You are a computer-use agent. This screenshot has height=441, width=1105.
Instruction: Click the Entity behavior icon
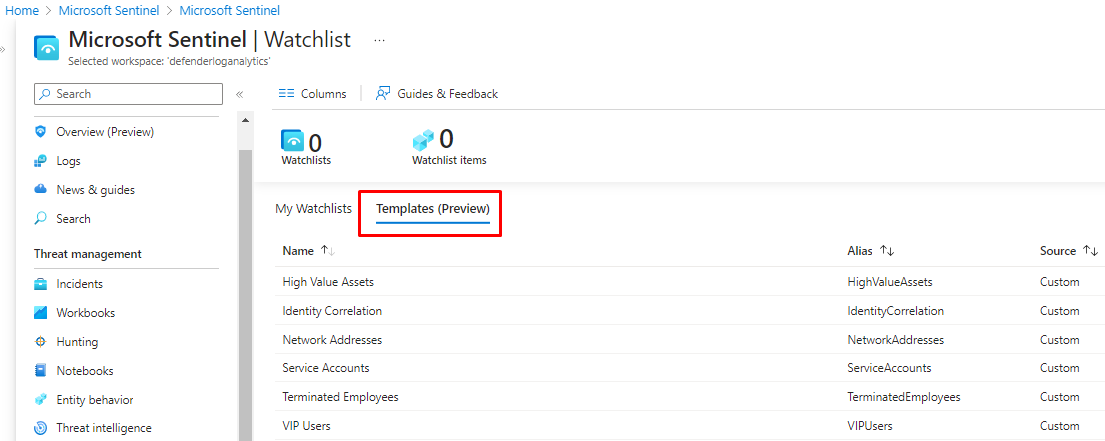pyautogui.click(x=41, y=400)
